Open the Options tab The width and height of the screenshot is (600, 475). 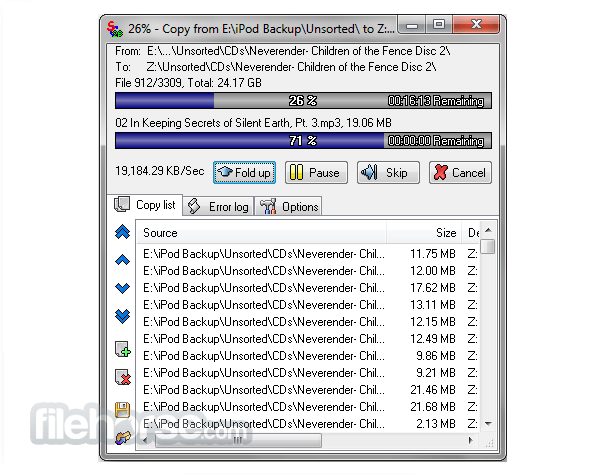click(288, 207)
